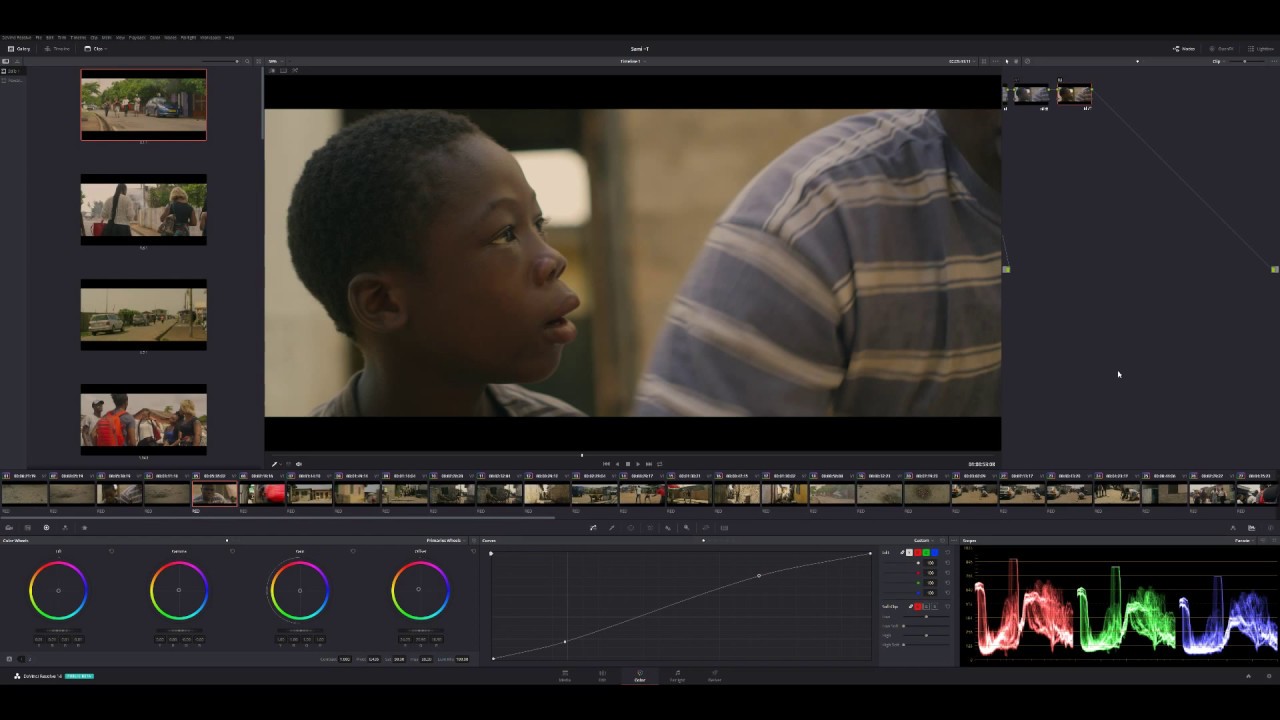Switch to the Fairlight page
1280x720 pixels.
[x=677, y=676]
